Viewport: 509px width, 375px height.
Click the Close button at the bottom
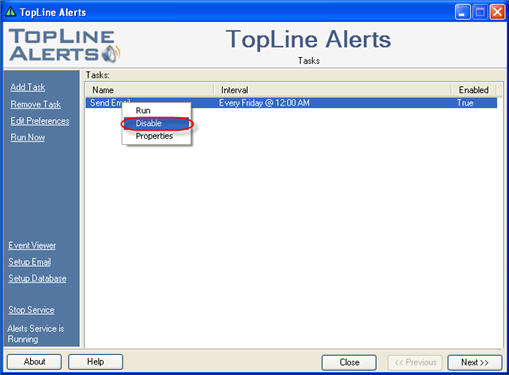(349, 362)
